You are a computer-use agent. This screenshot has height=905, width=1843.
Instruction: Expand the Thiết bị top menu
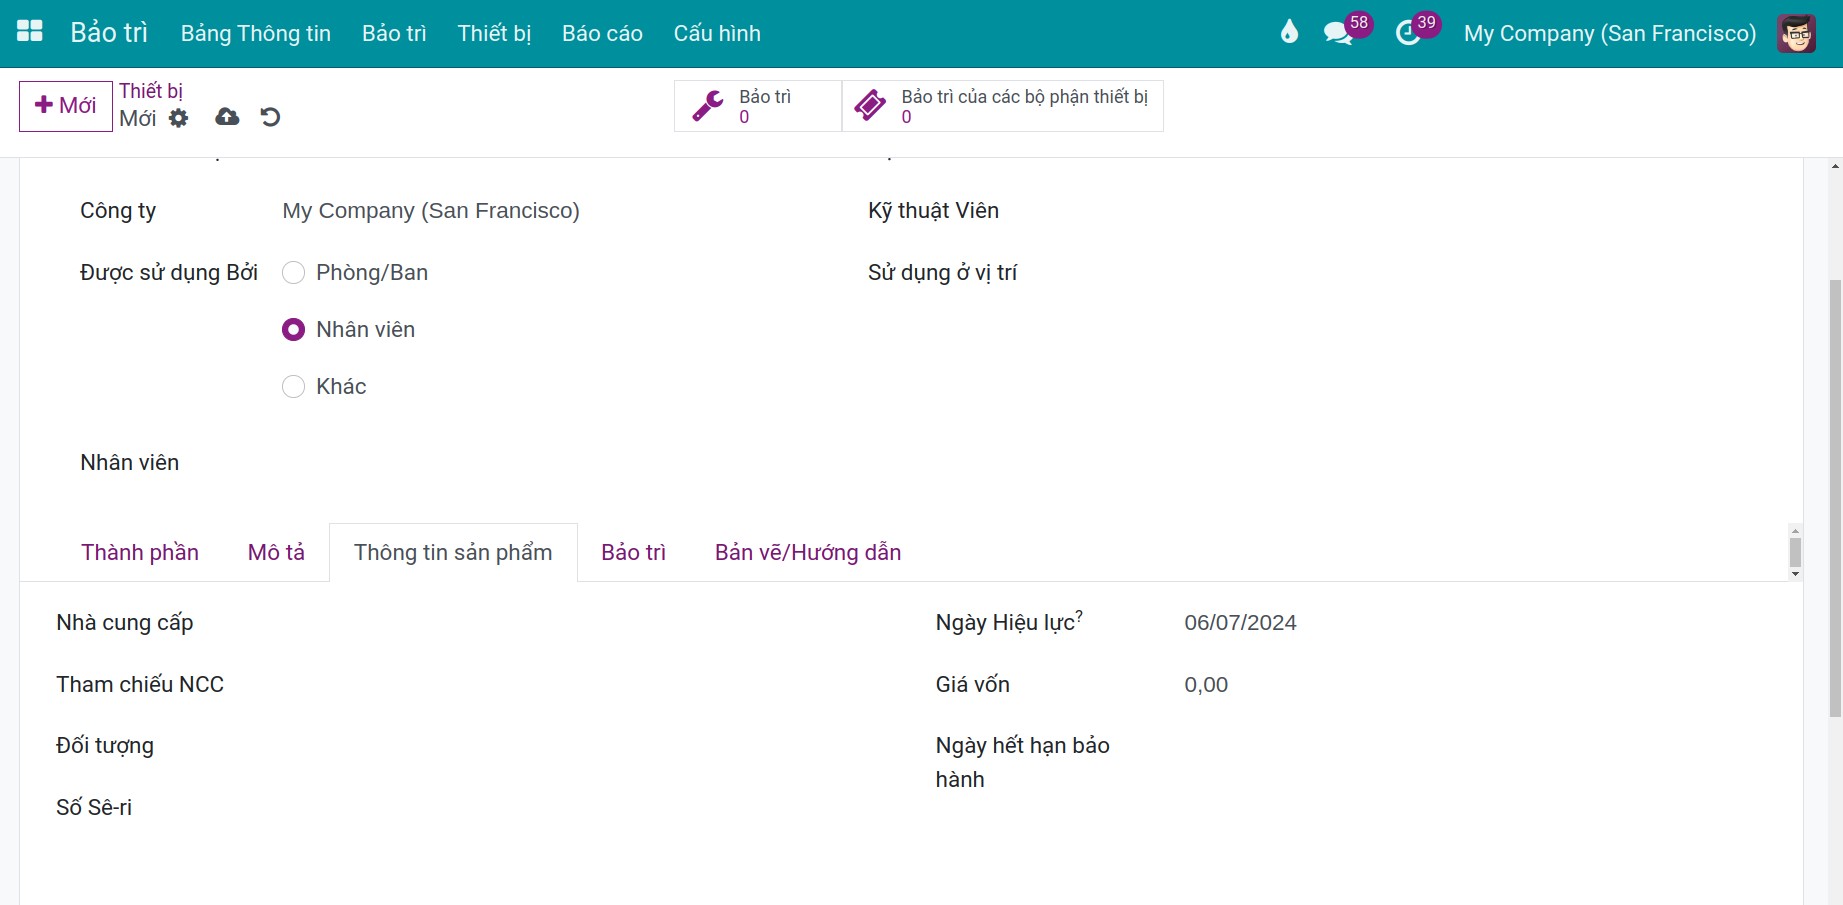[494, 33]
